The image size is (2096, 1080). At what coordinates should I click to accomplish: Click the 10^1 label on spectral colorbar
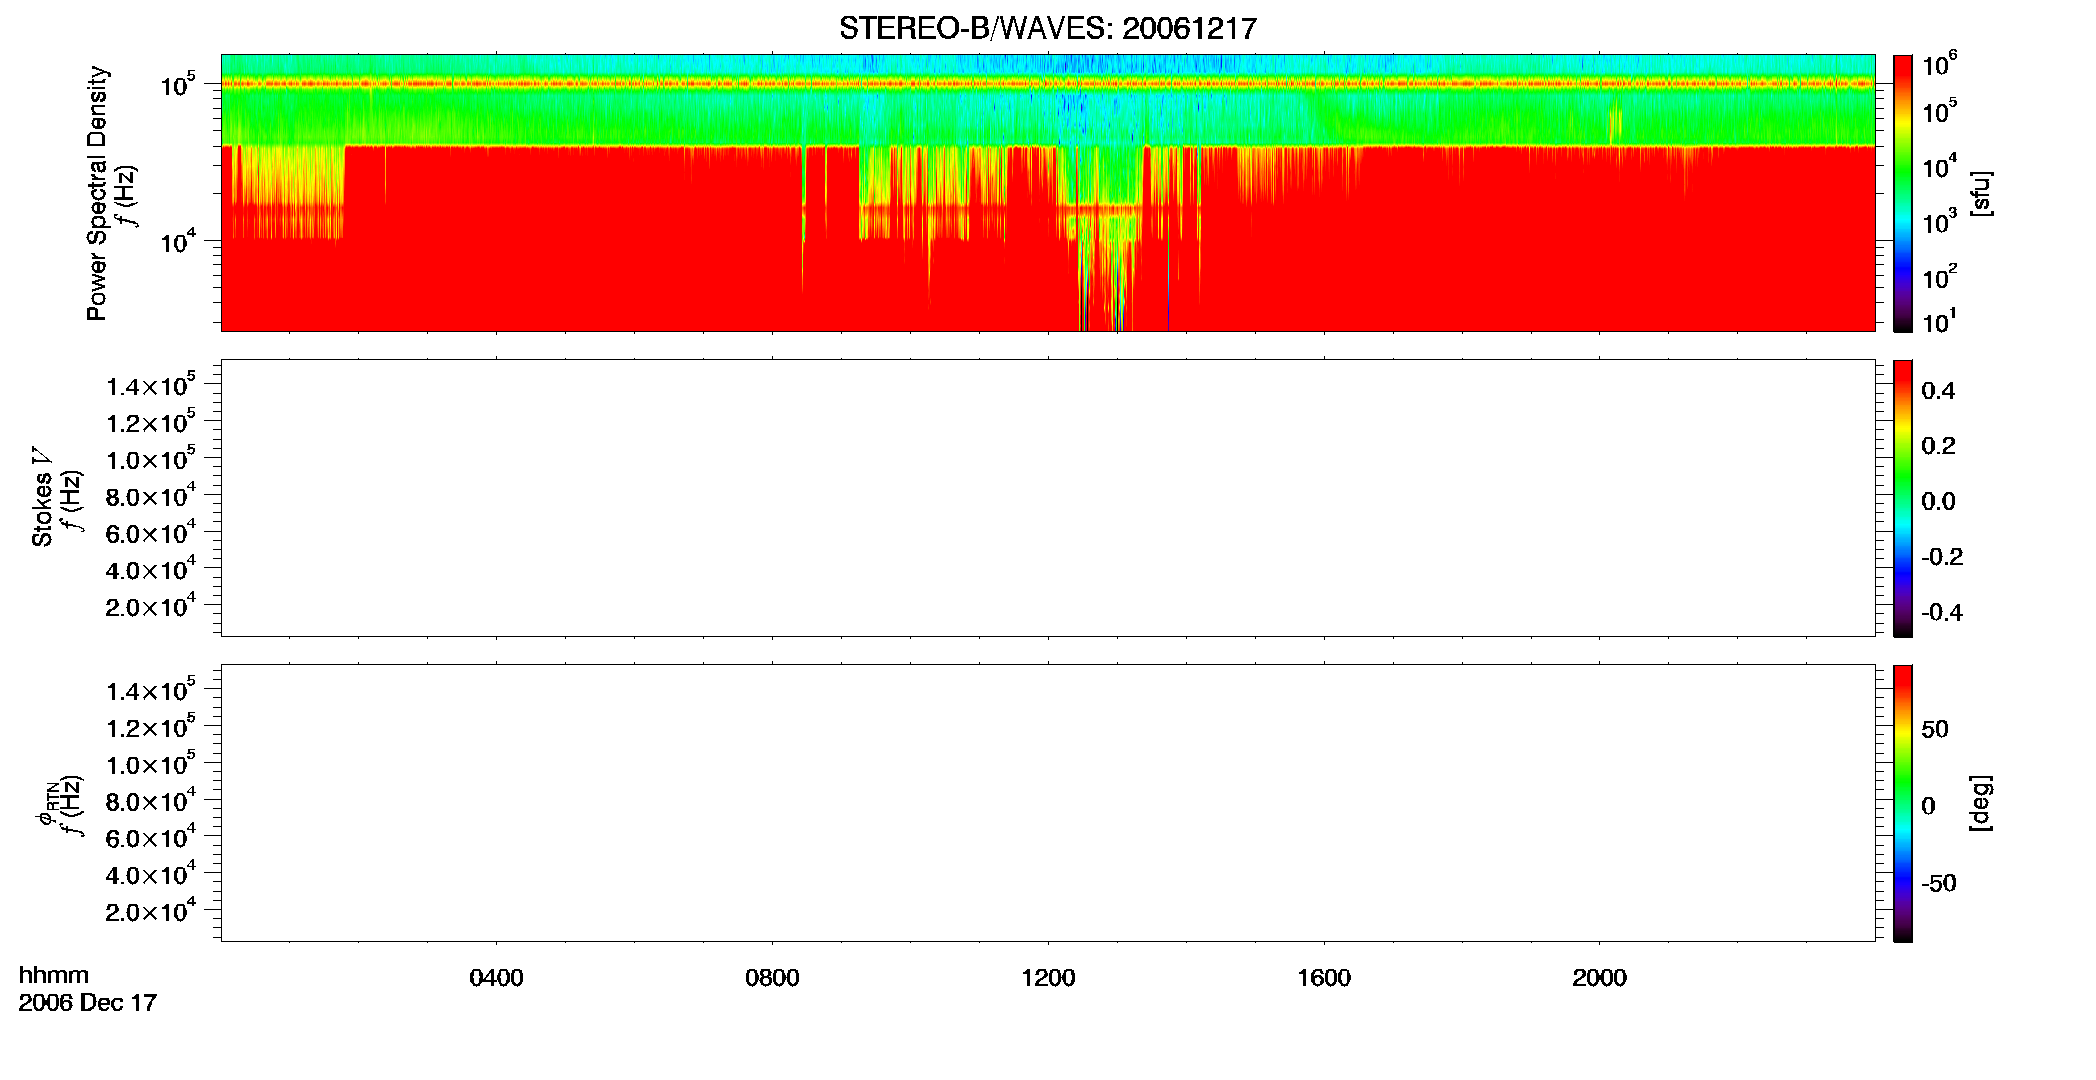(x=1940, y=321)
